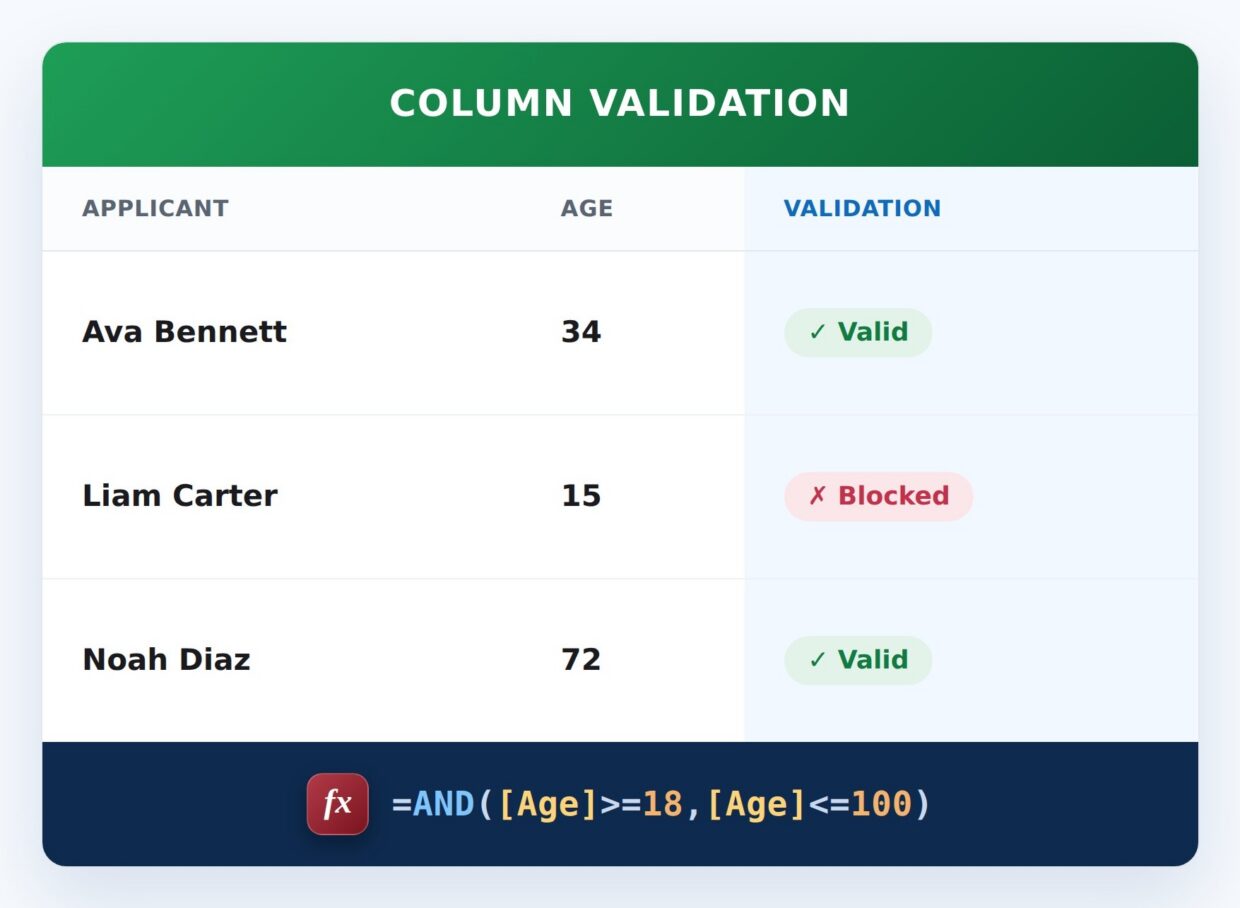Click the AND function in the formula
Screen dimensions: 1240x908
coord(444,804)
